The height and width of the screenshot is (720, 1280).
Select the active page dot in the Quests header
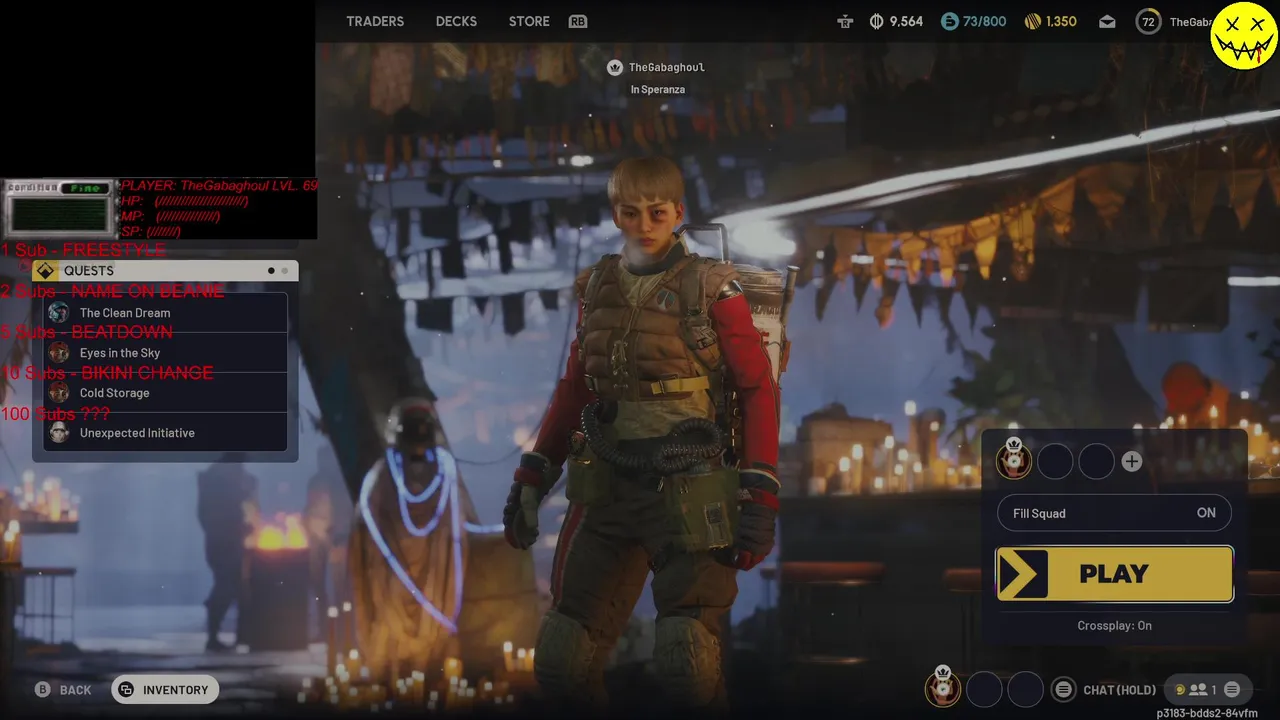point(271,271)
